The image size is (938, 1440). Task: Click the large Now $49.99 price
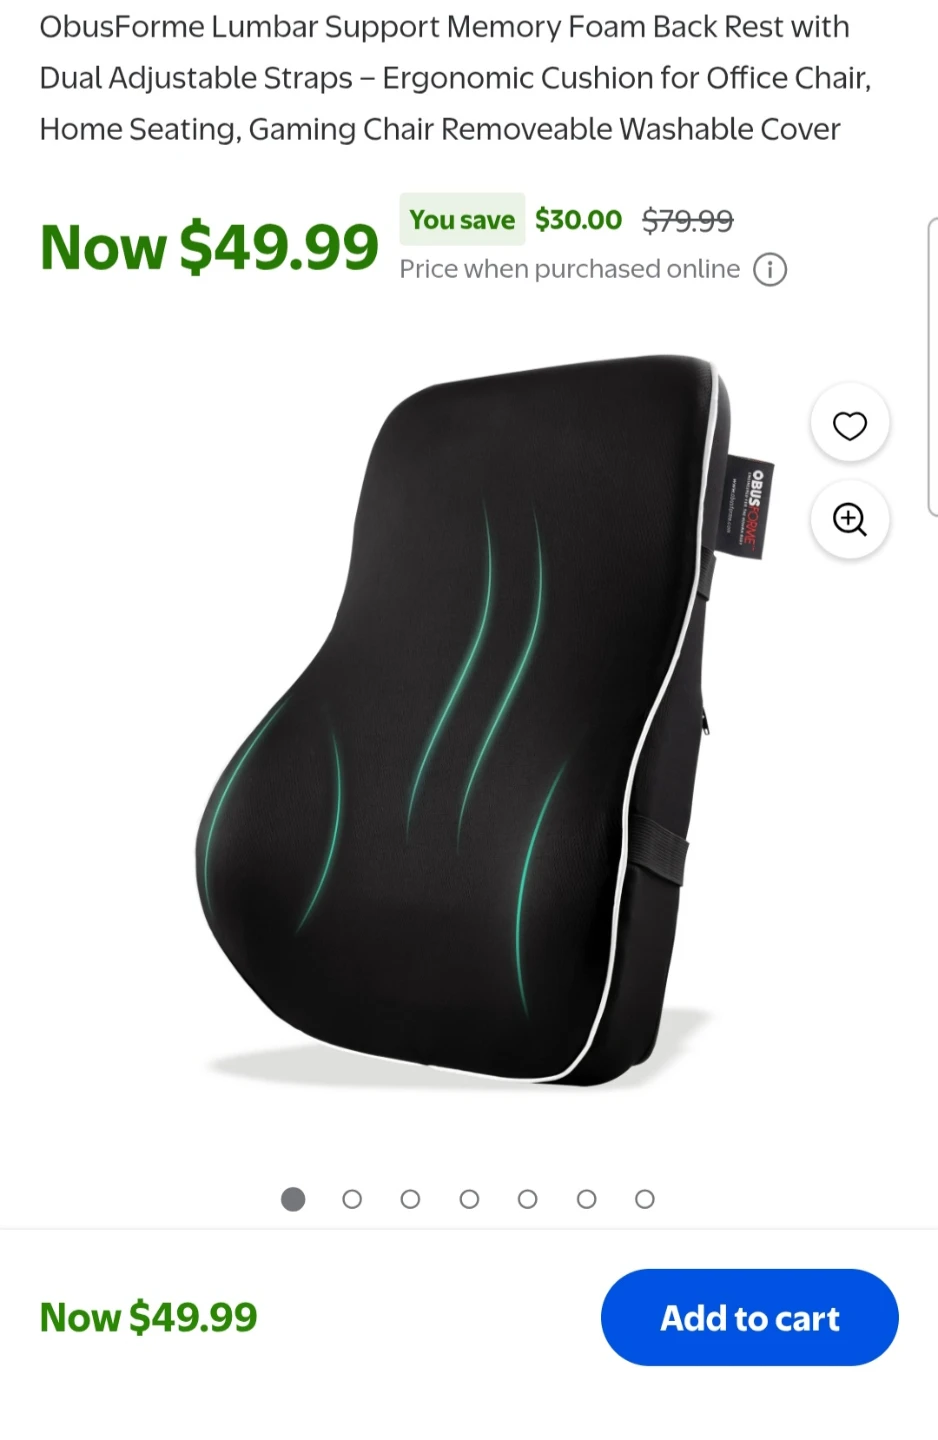(209, 247)
